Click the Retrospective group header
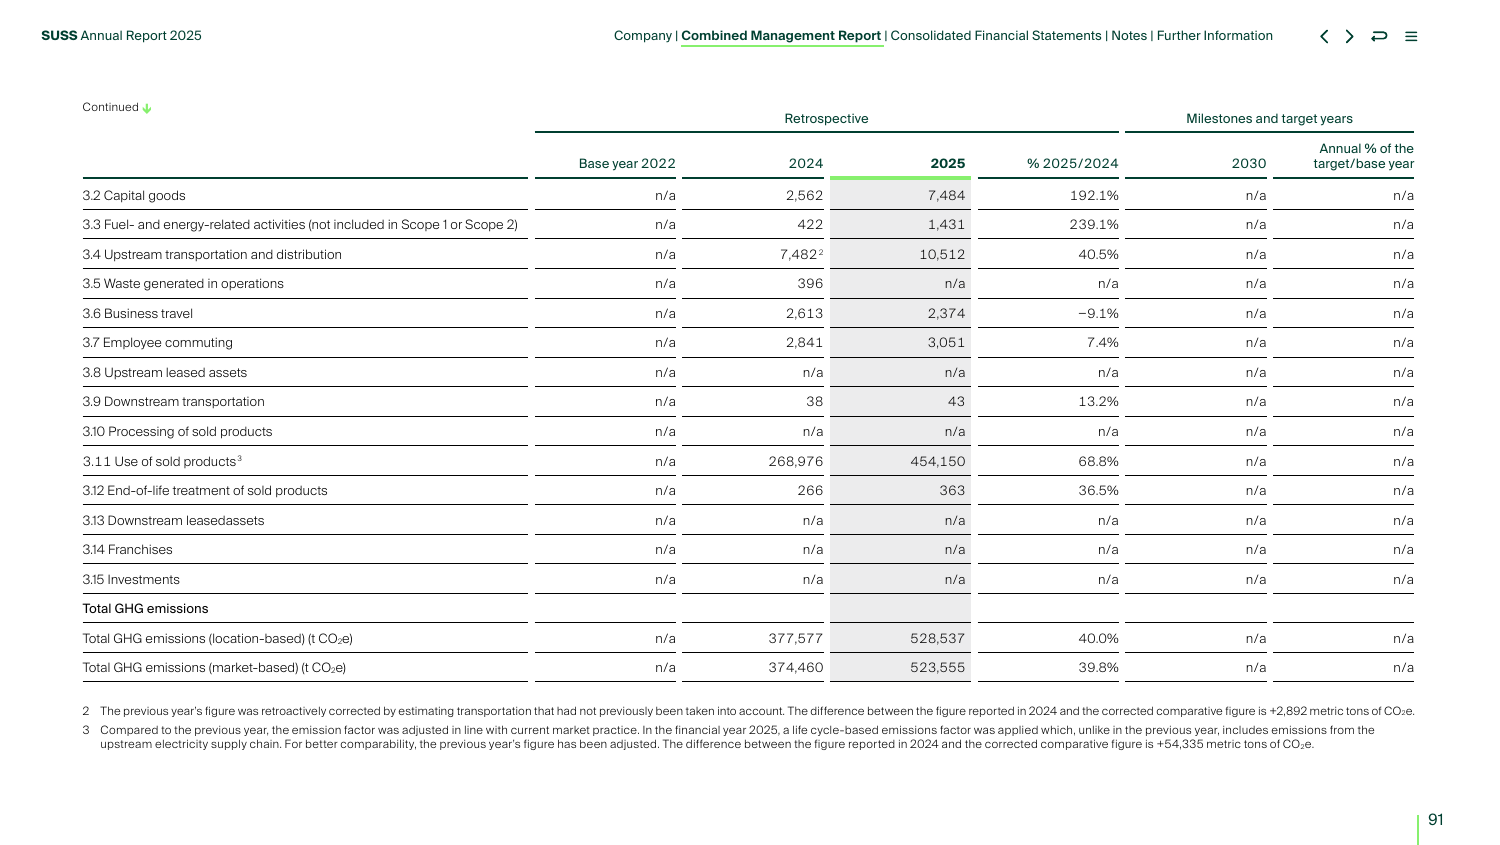1500x845 pixels. tap(827, 119)
